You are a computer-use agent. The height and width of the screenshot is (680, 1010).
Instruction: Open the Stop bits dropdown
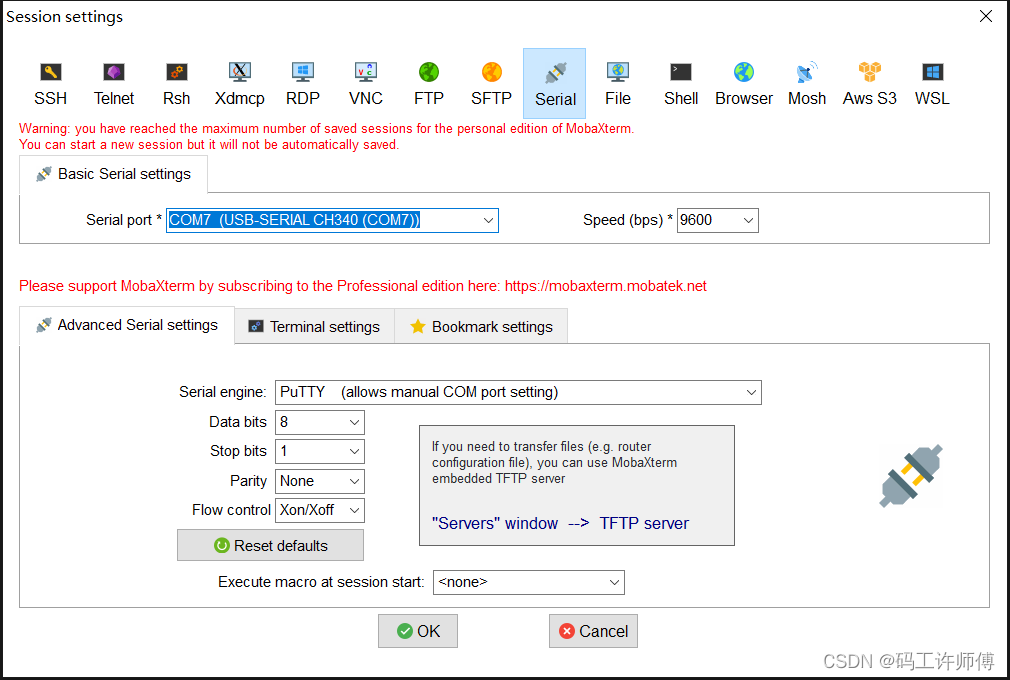click(319, 451)
